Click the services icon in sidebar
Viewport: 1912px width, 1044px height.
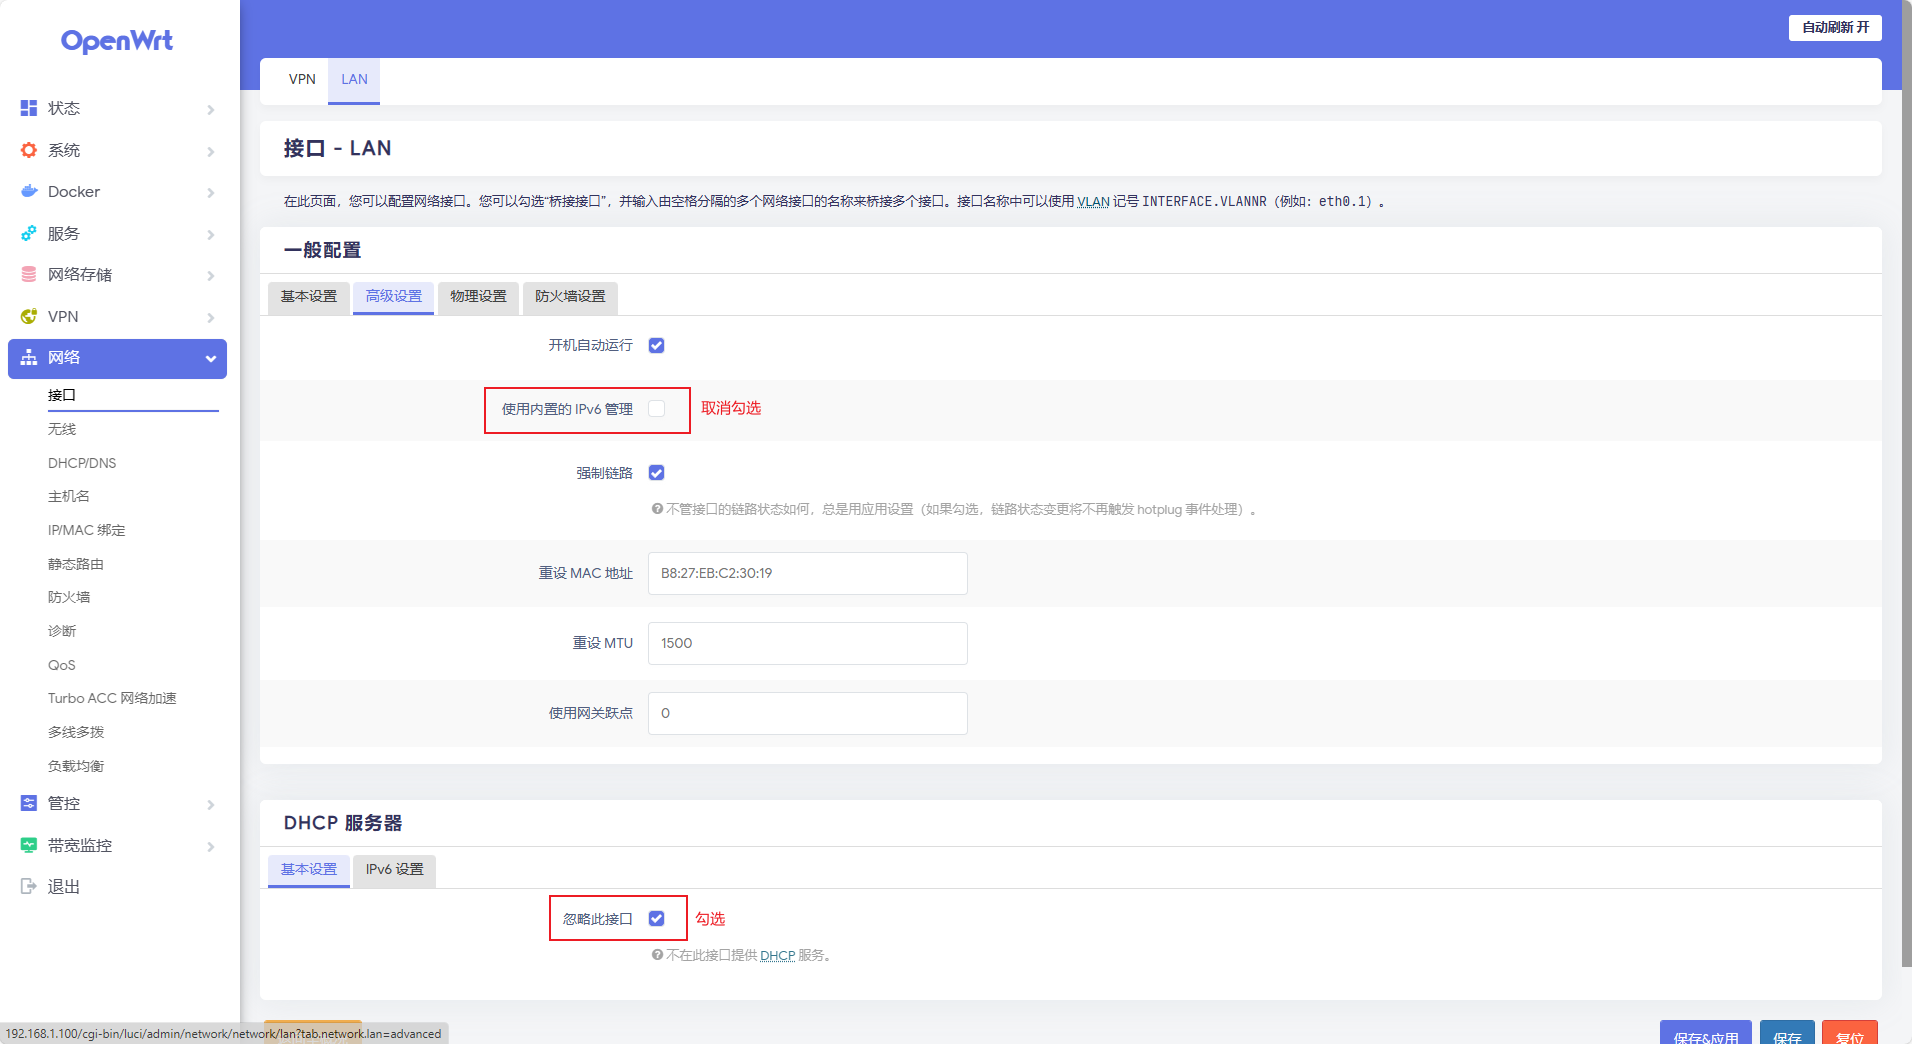pyautogui.click(x=29, y=233)
